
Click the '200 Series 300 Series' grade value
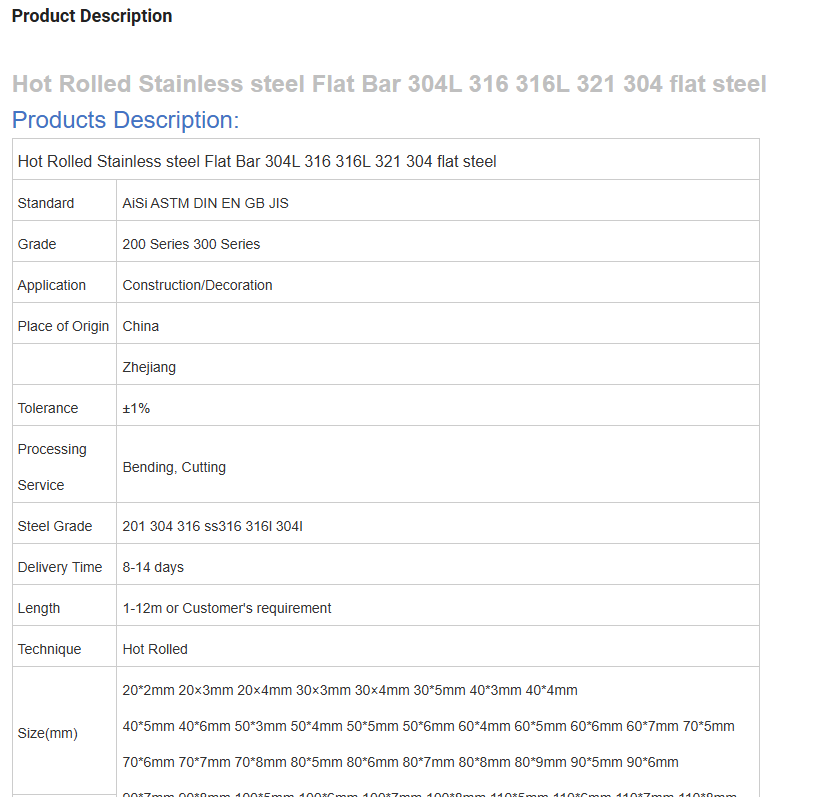click(x=191, y=244)
